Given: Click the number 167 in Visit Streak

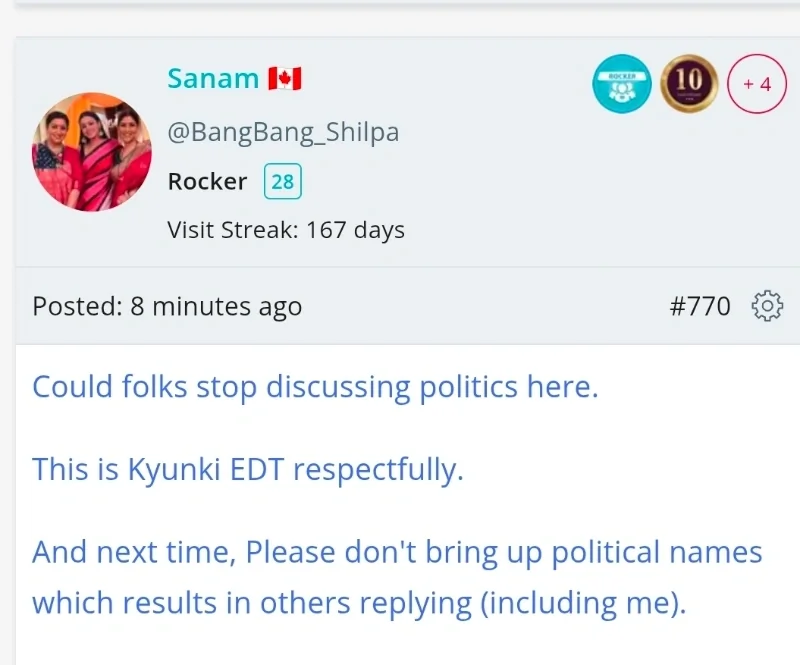Looking at the screenshot, I should point(326,230).
